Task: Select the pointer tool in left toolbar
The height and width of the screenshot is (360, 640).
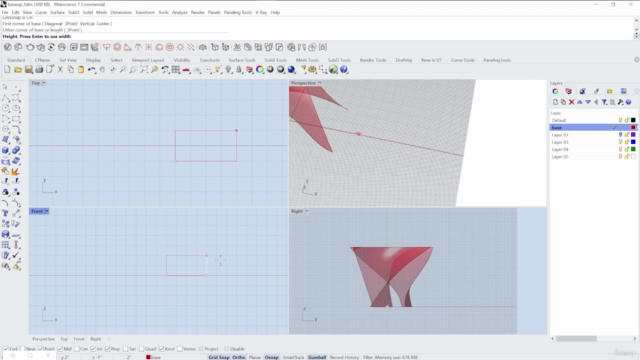Action: click(5, 87)
